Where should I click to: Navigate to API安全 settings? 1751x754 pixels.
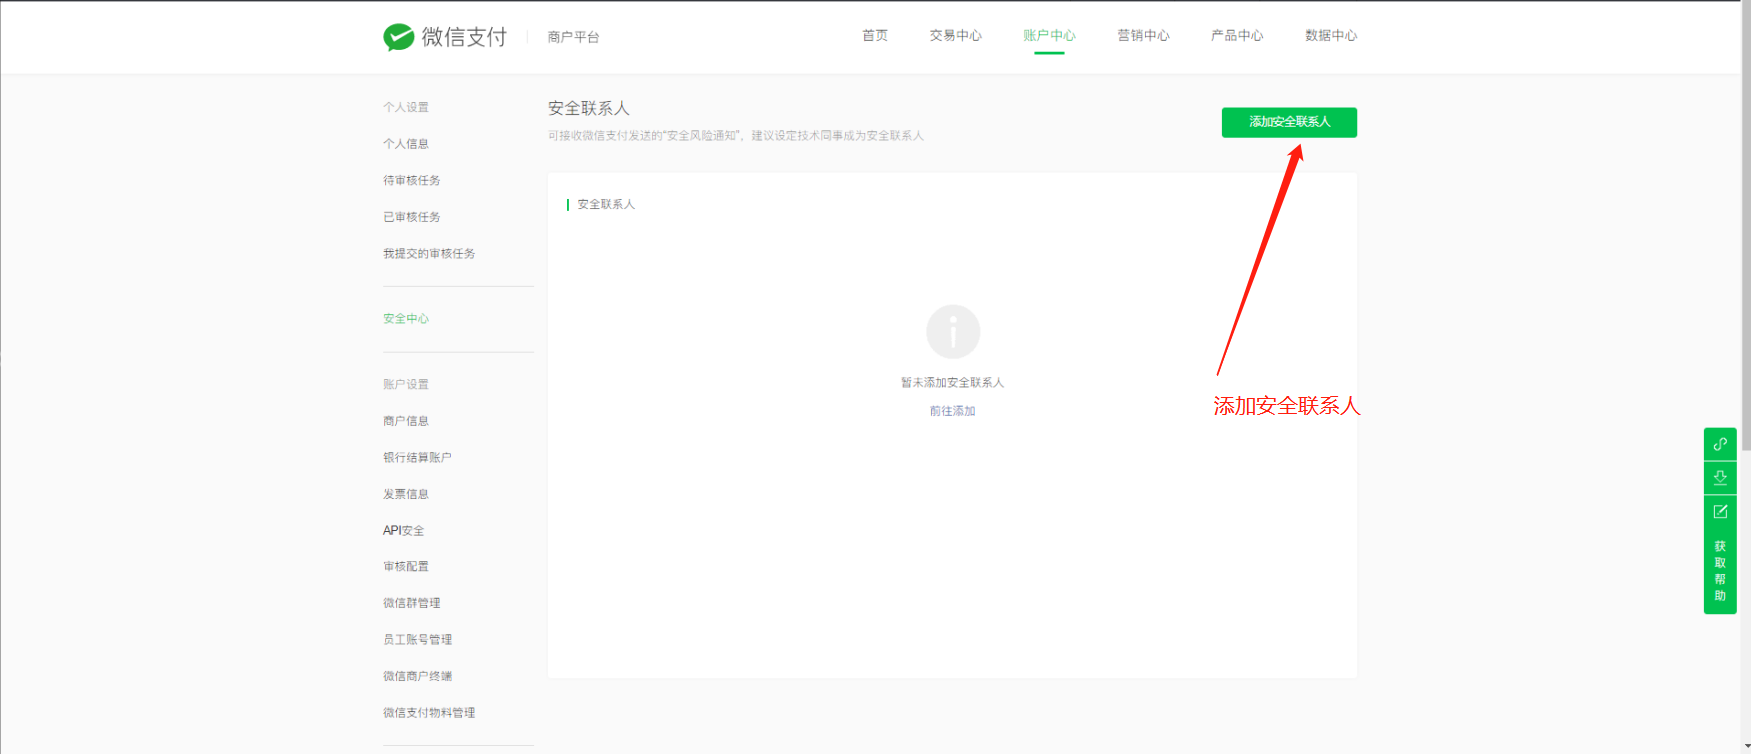(403, 531)
